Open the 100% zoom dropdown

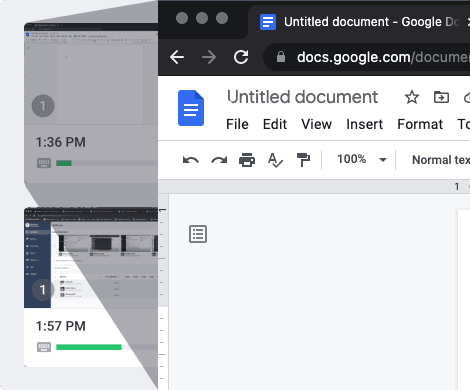pos(362,159)
